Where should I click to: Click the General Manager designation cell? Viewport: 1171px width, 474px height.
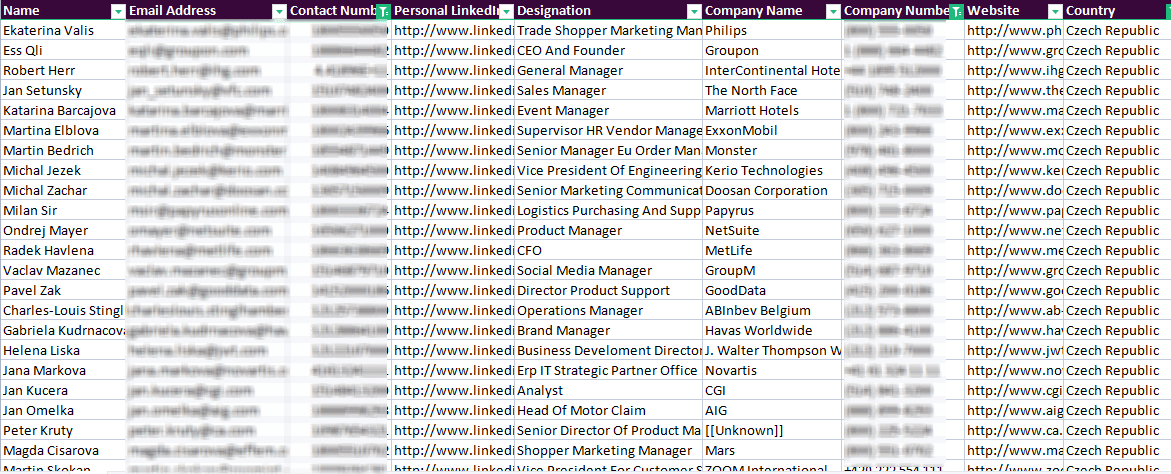click(609, 71)
